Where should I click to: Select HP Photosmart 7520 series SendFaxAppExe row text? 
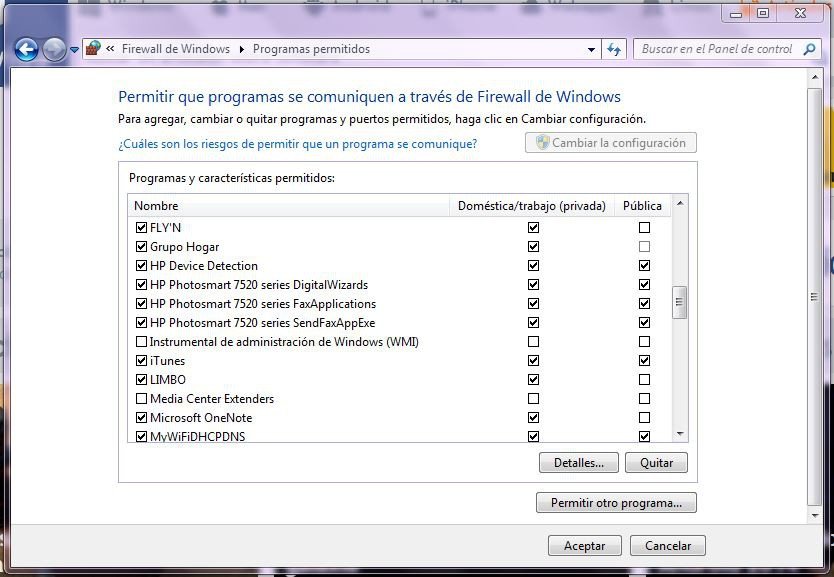click(x=263, y=323)
